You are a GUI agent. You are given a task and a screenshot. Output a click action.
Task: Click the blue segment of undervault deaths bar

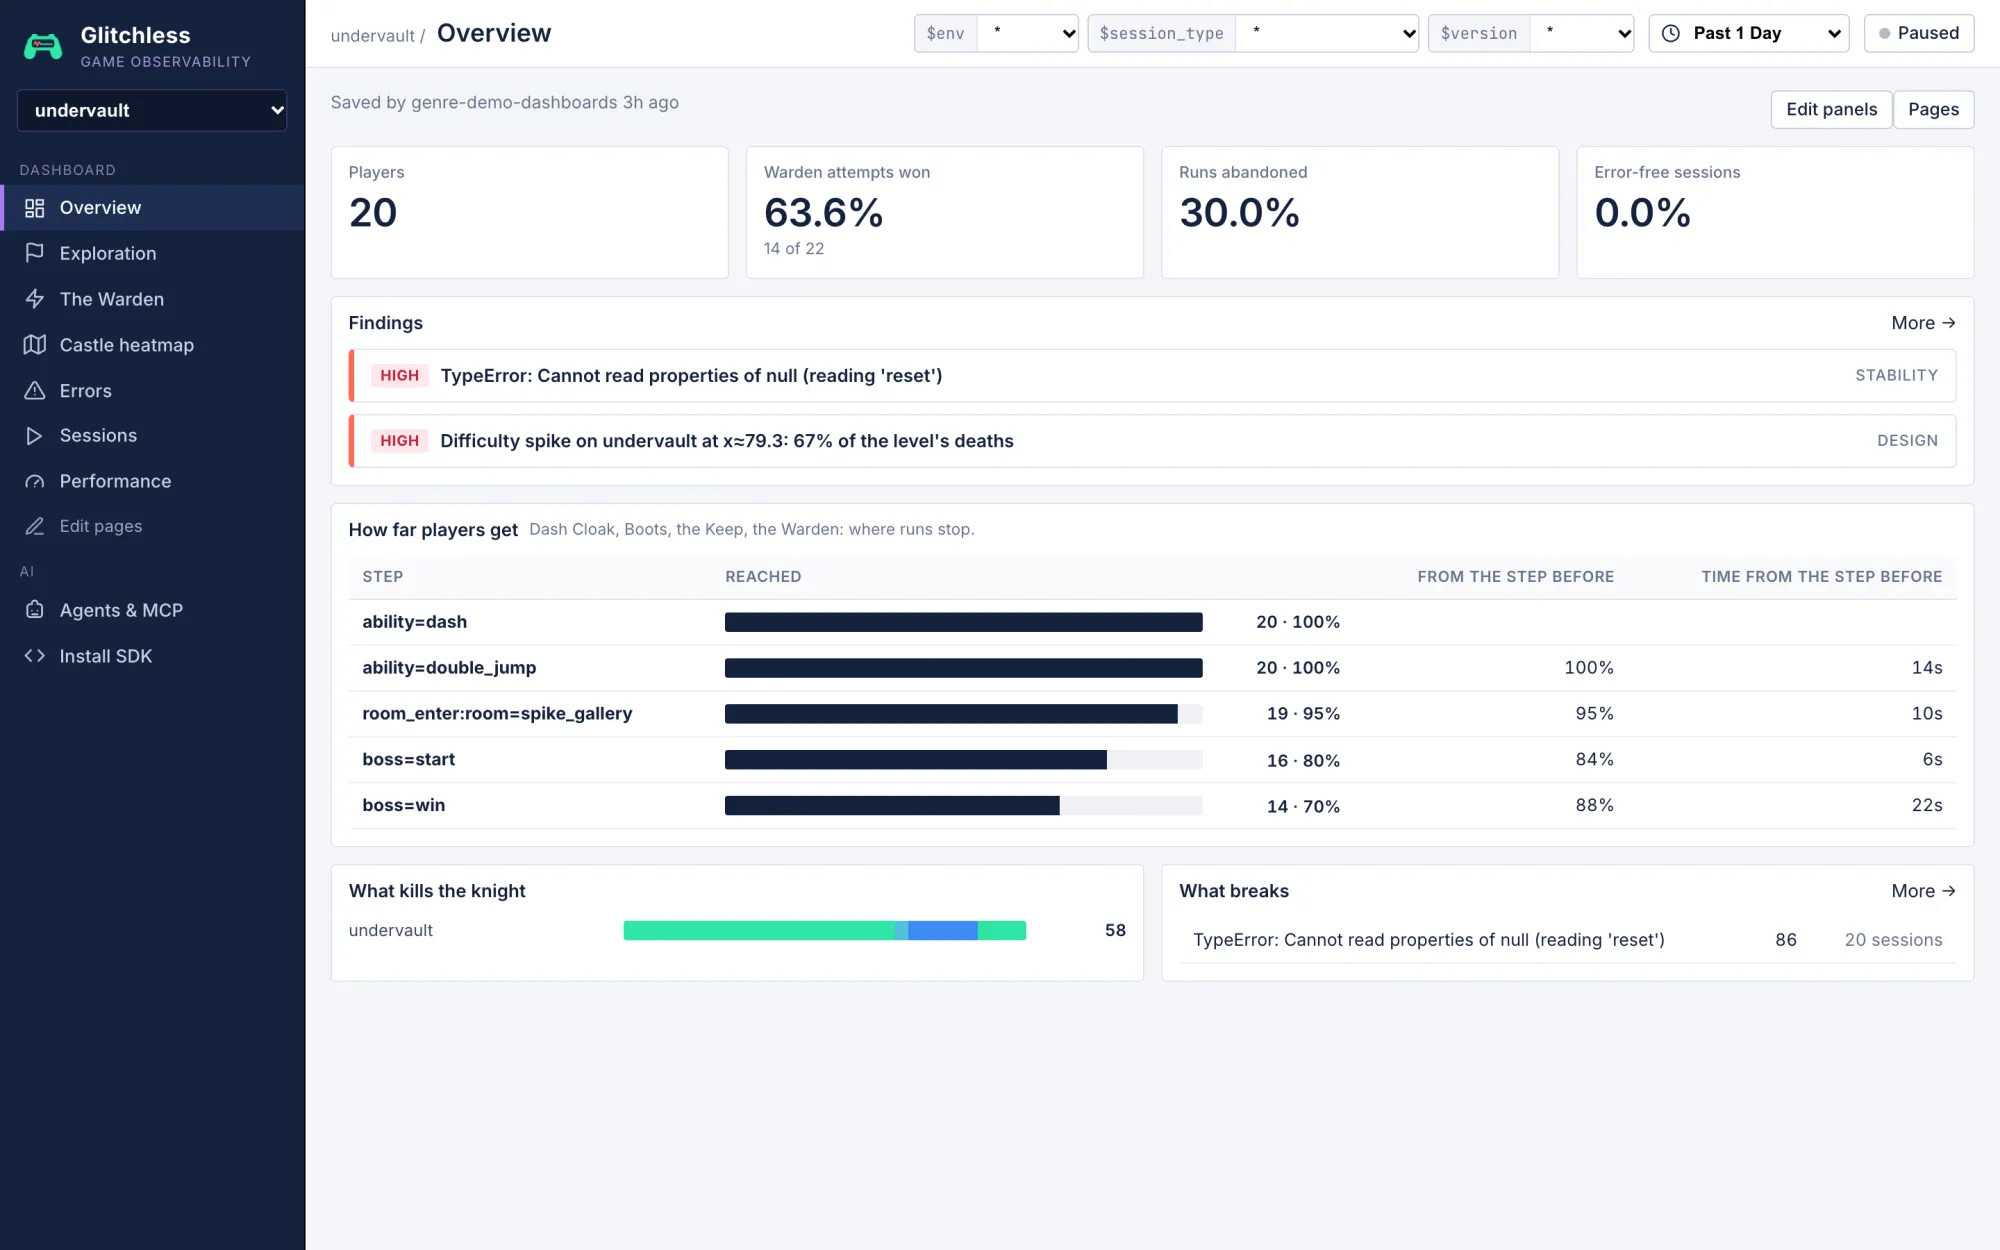coord(942,931)
